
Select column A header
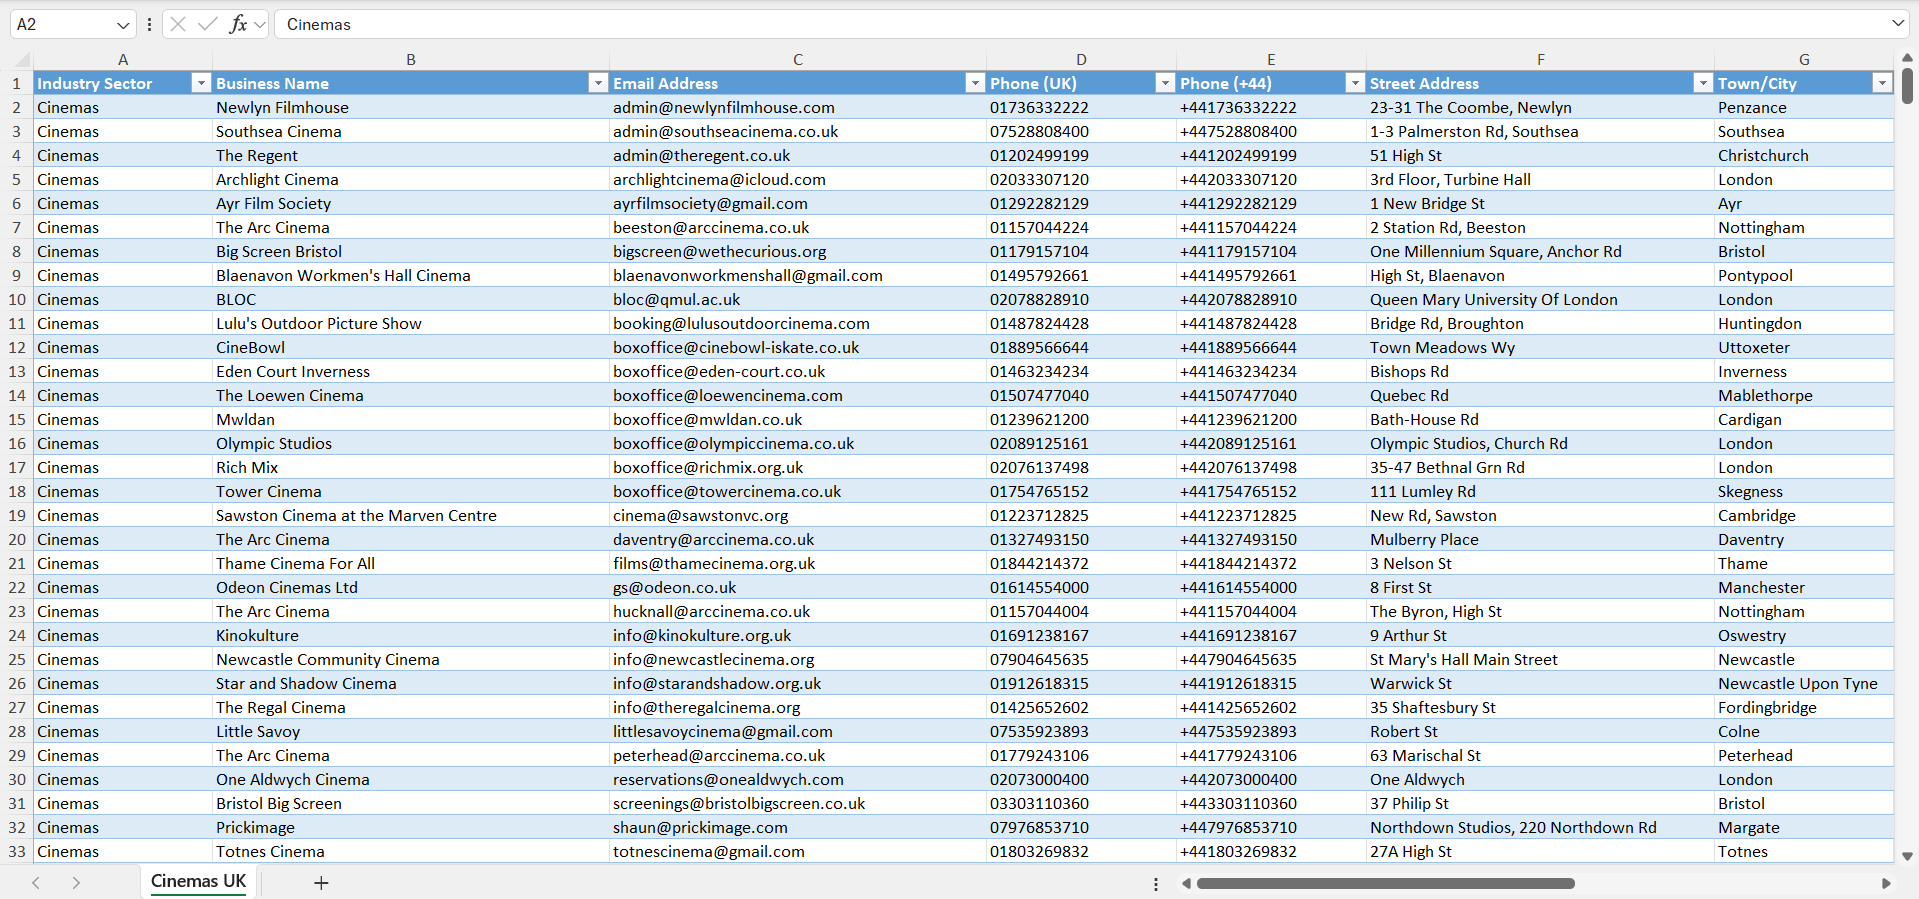coord(123,60)
